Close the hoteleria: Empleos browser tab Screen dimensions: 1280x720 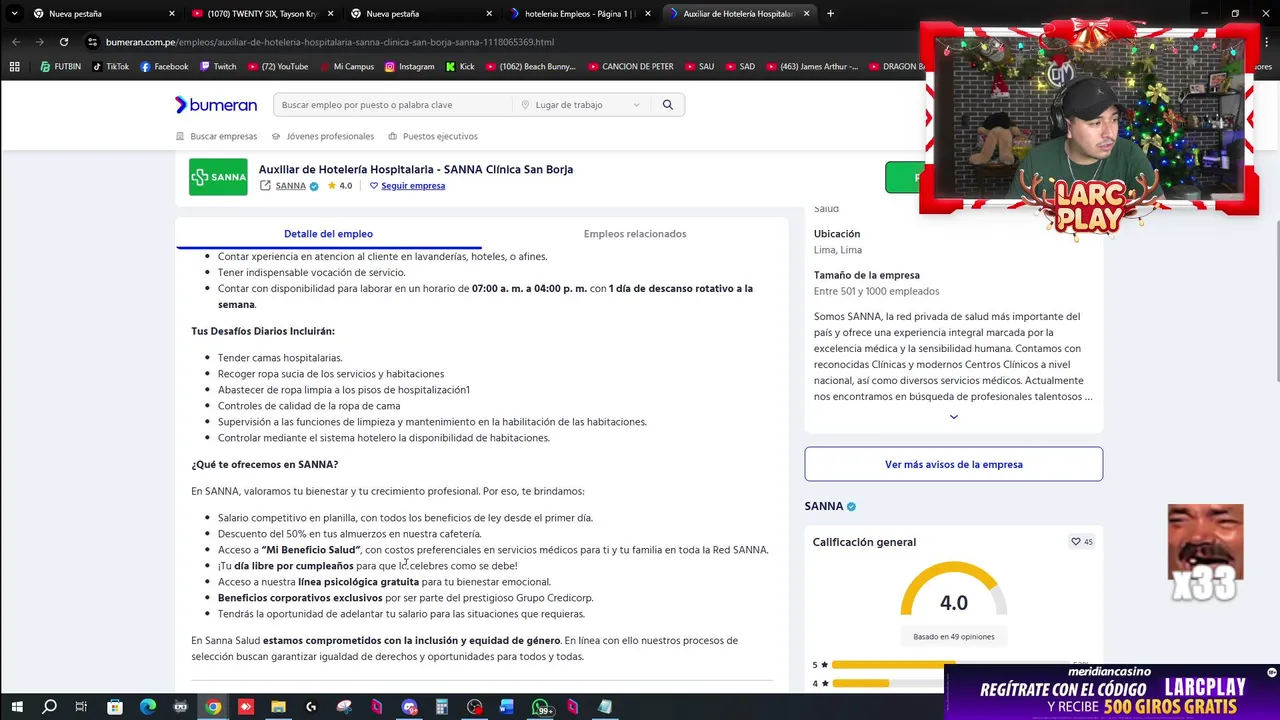pyautogui.click(x=648, y=14)
